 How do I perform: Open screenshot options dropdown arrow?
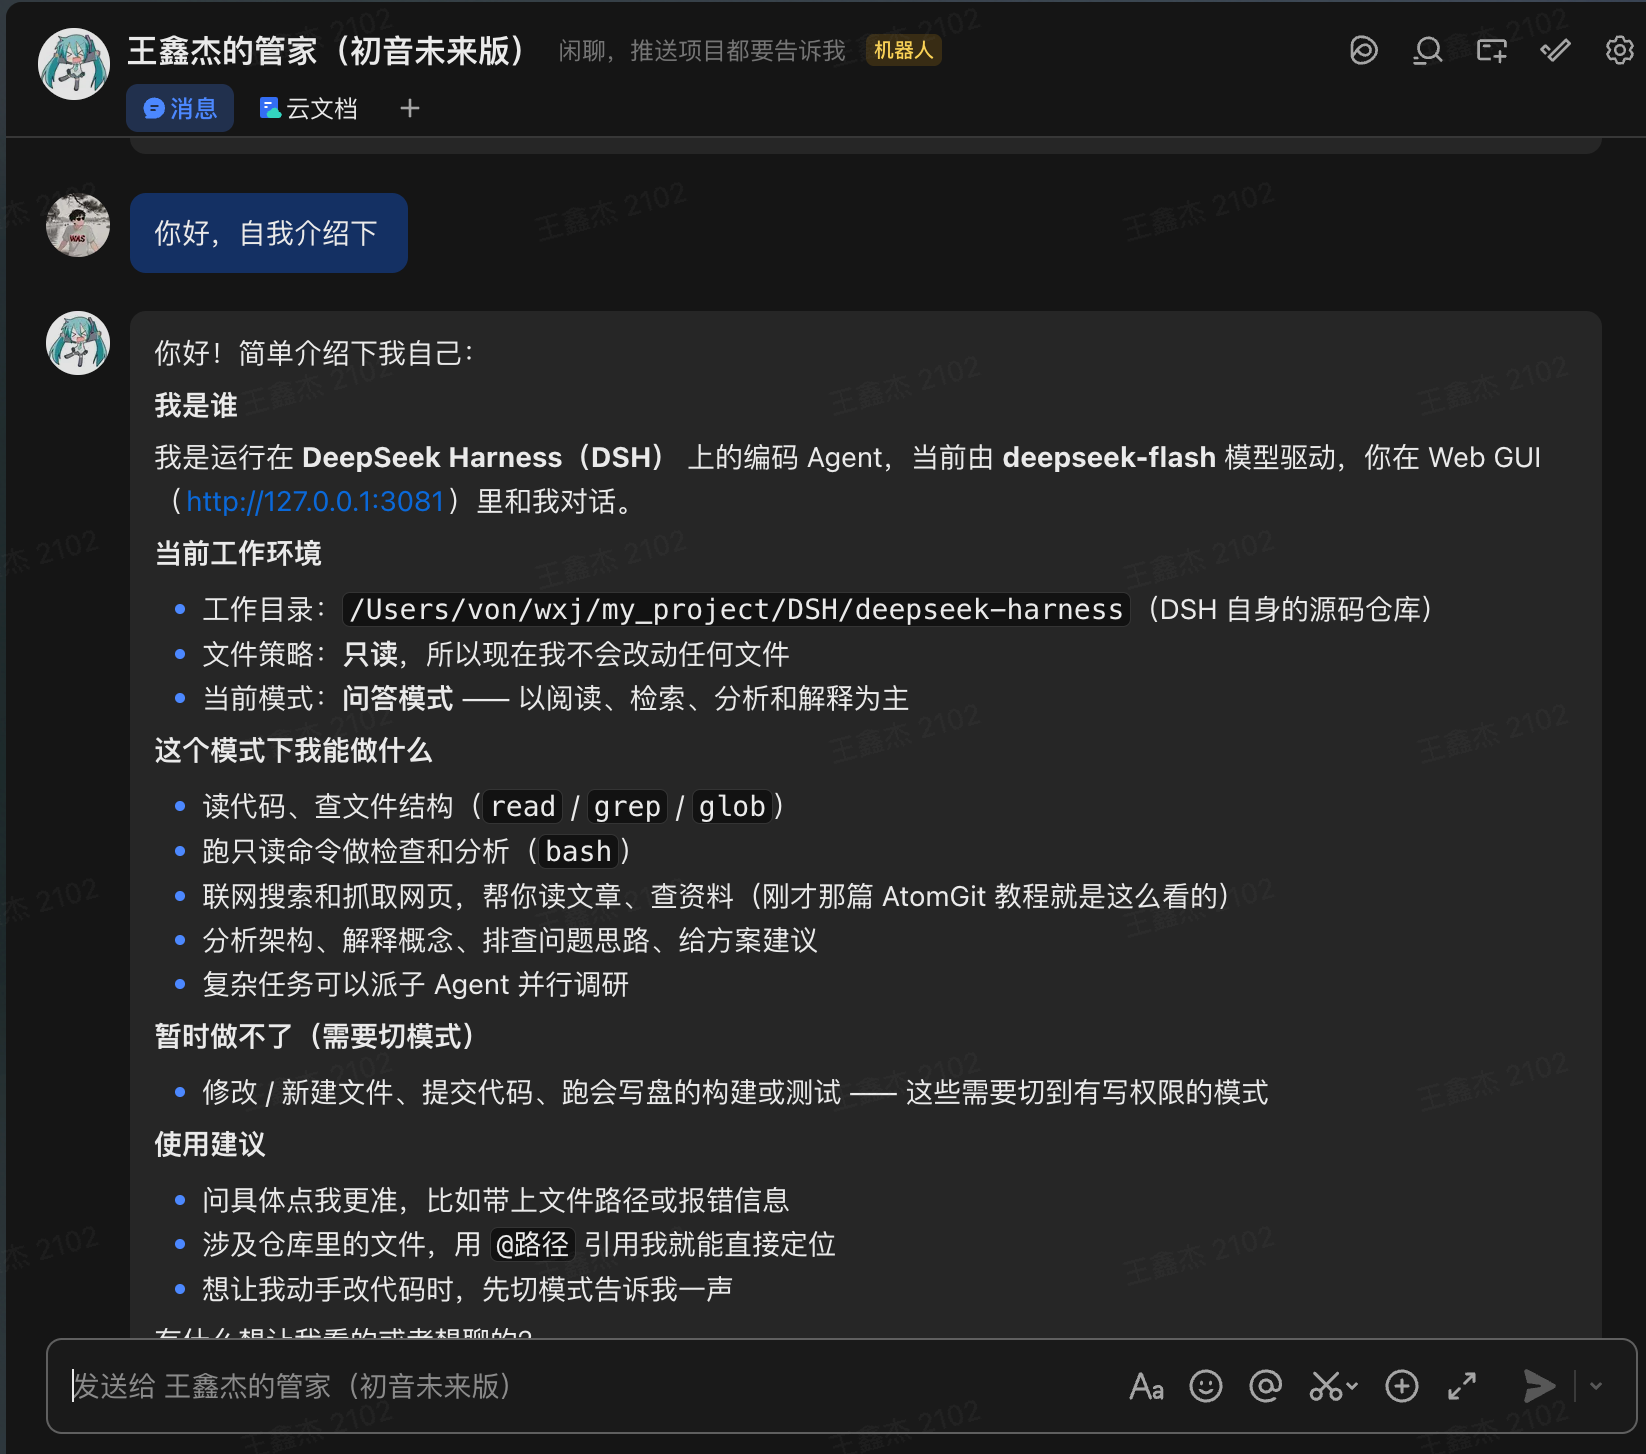tap(1352, 1386)
